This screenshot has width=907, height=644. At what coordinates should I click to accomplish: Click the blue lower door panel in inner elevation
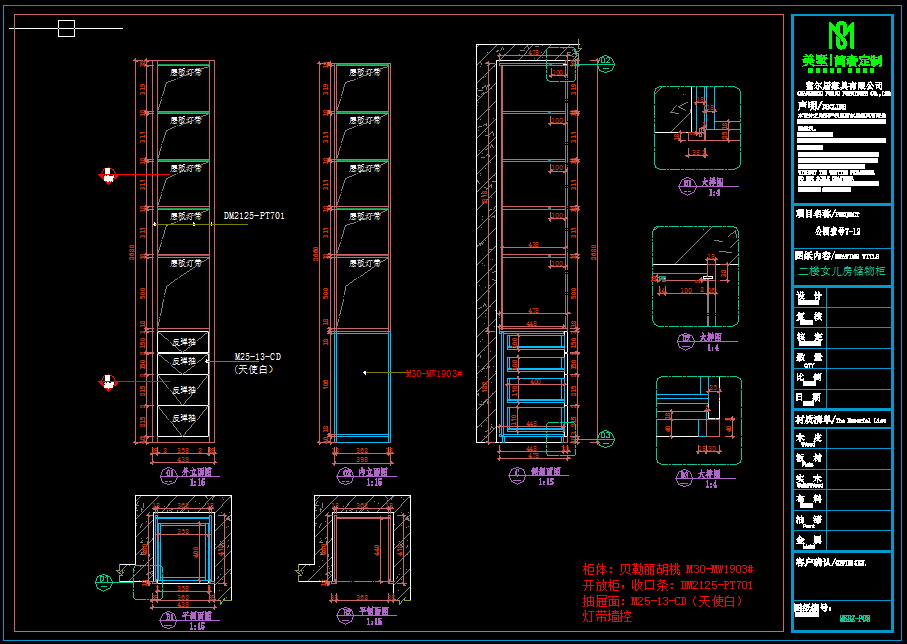361,385
